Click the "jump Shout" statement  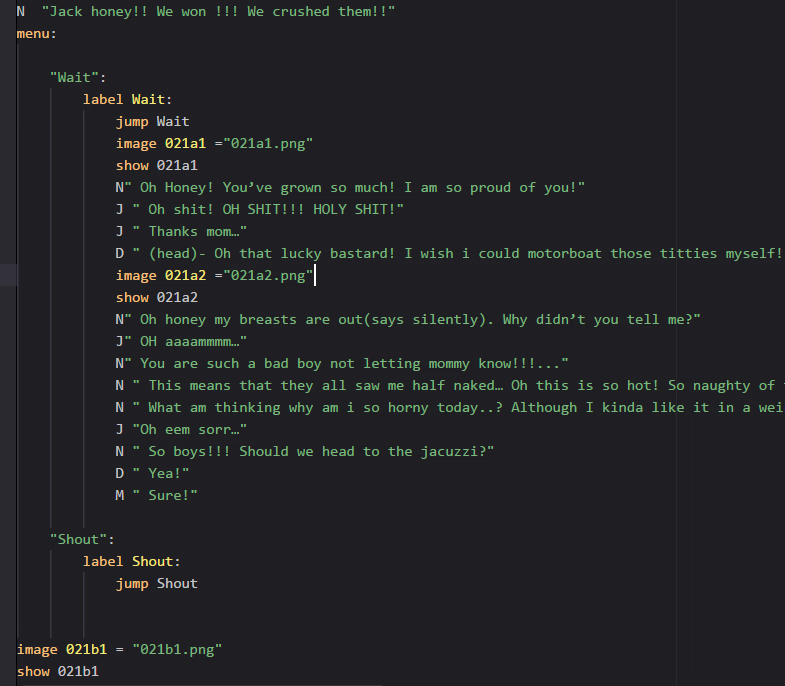click(156, 583)
